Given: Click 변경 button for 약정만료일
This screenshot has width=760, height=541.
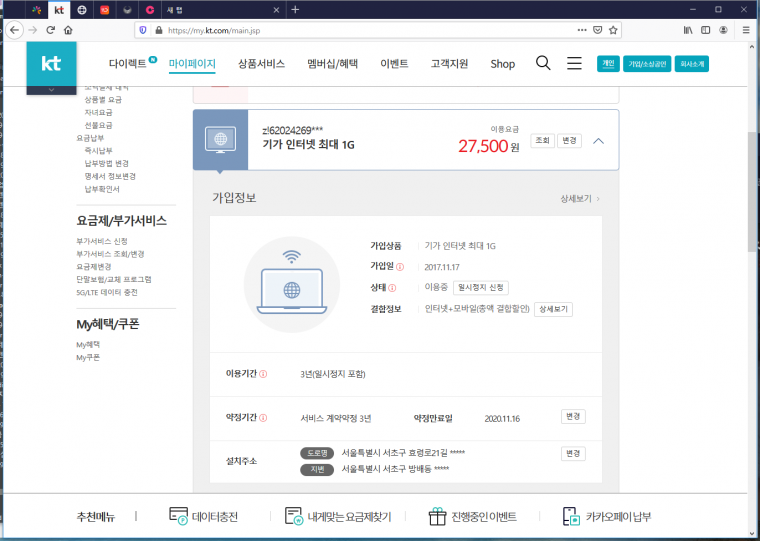Looking at the screenshot, I should pyautogui.click(x=573, y=417).
